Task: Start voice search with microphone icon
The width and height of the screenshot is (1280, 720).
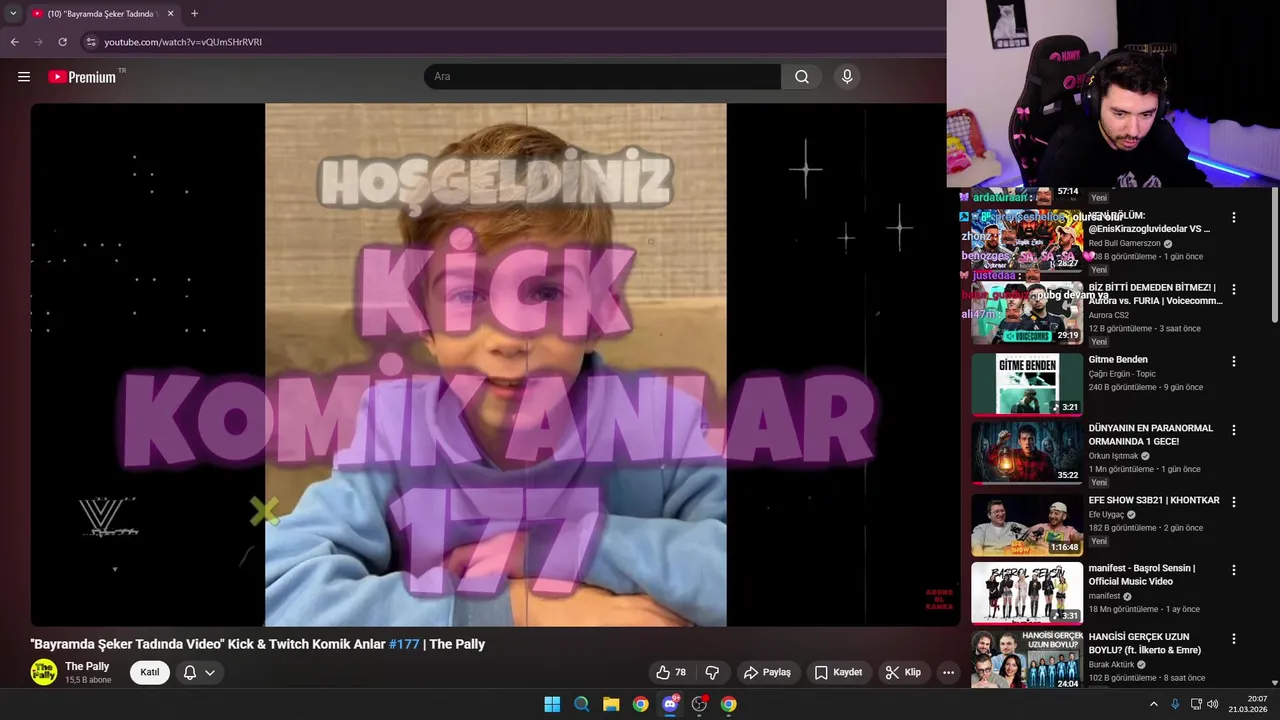Action: [x=847, y=77]
